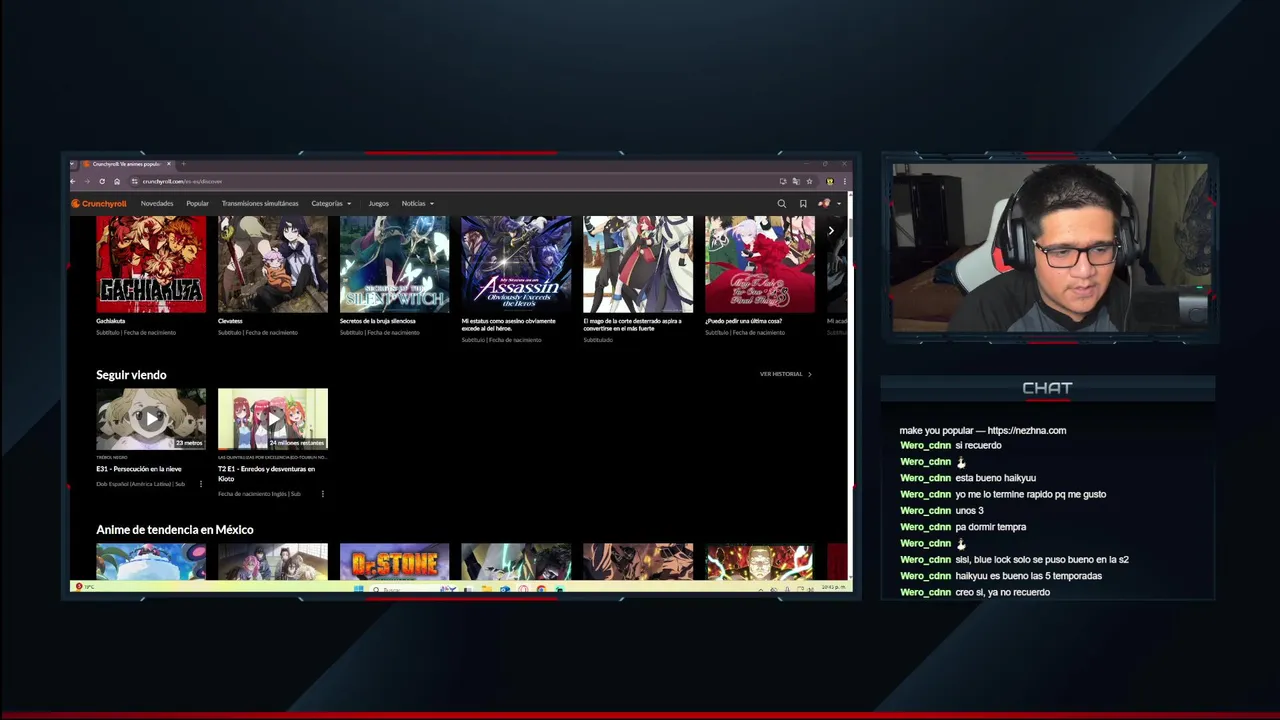This screenshot has height=720, width=1280.
Task: Play T2 E1 Enredos y desventuras thumbnail
Action: point(273,419)
